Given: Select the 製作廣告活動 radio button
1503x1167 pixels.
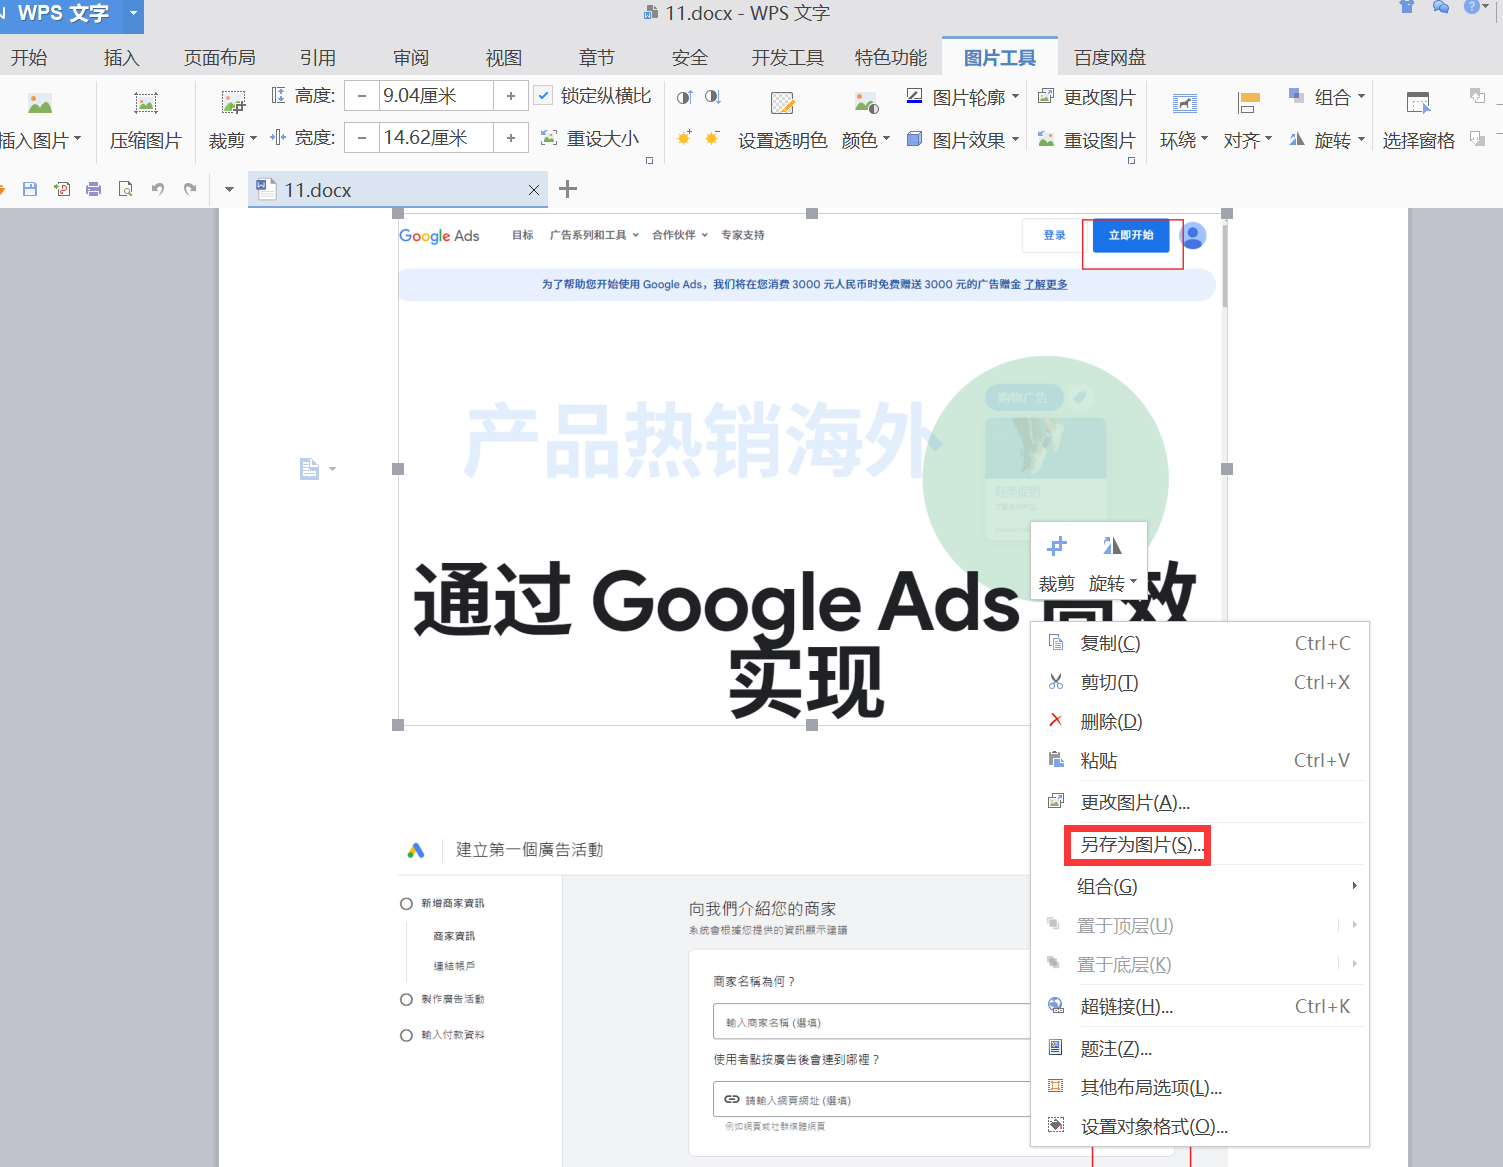Looking at the screenshot, I should coord(406,1000).
